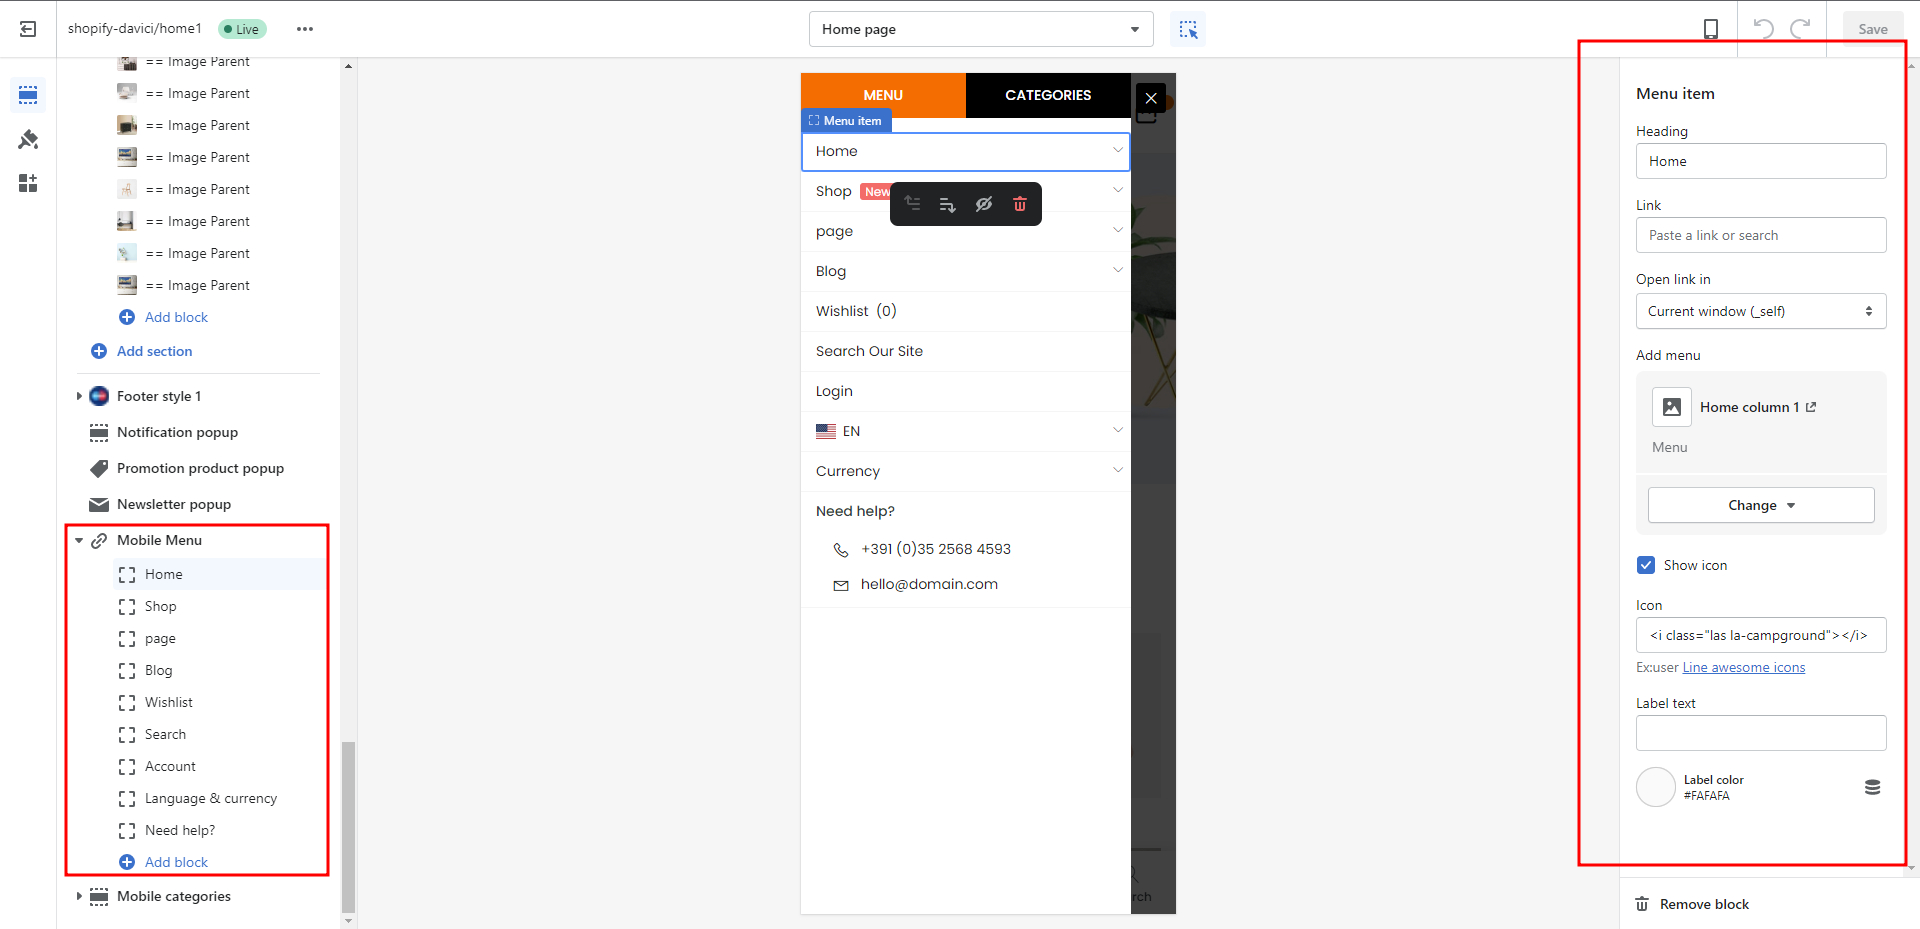Switch to the CATEGORIES tab in preview
The width and height of the screenshot is (1920, 929).
click(1047, 95)
